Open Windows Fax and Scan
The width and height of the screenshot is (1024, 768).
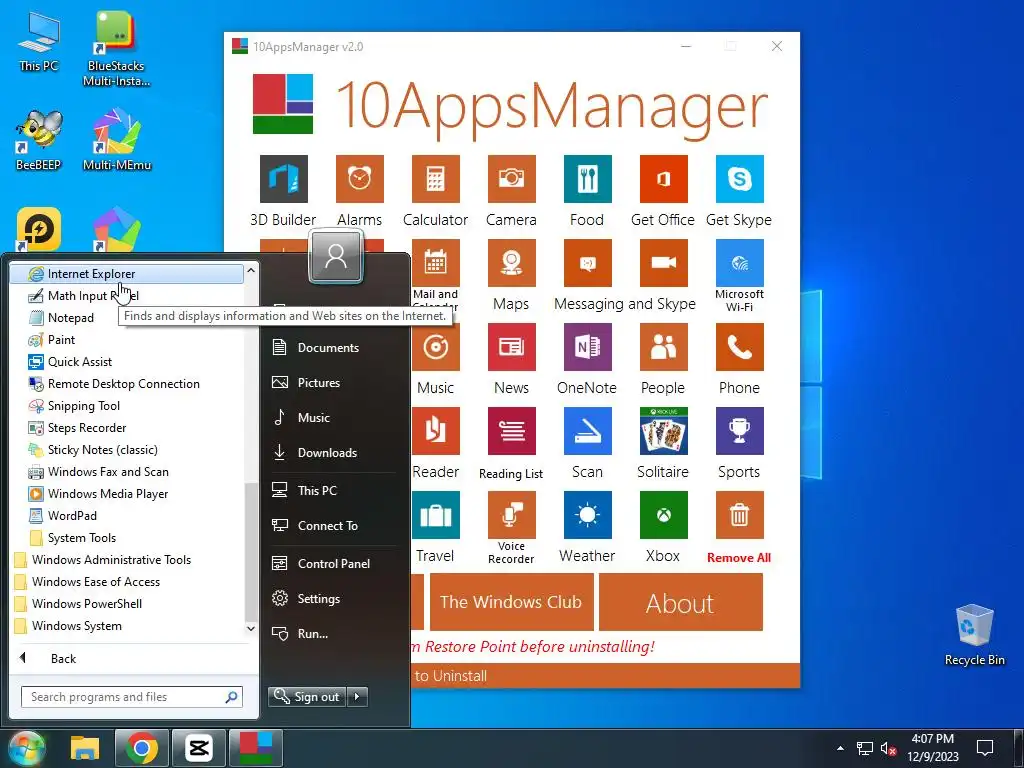127,472
